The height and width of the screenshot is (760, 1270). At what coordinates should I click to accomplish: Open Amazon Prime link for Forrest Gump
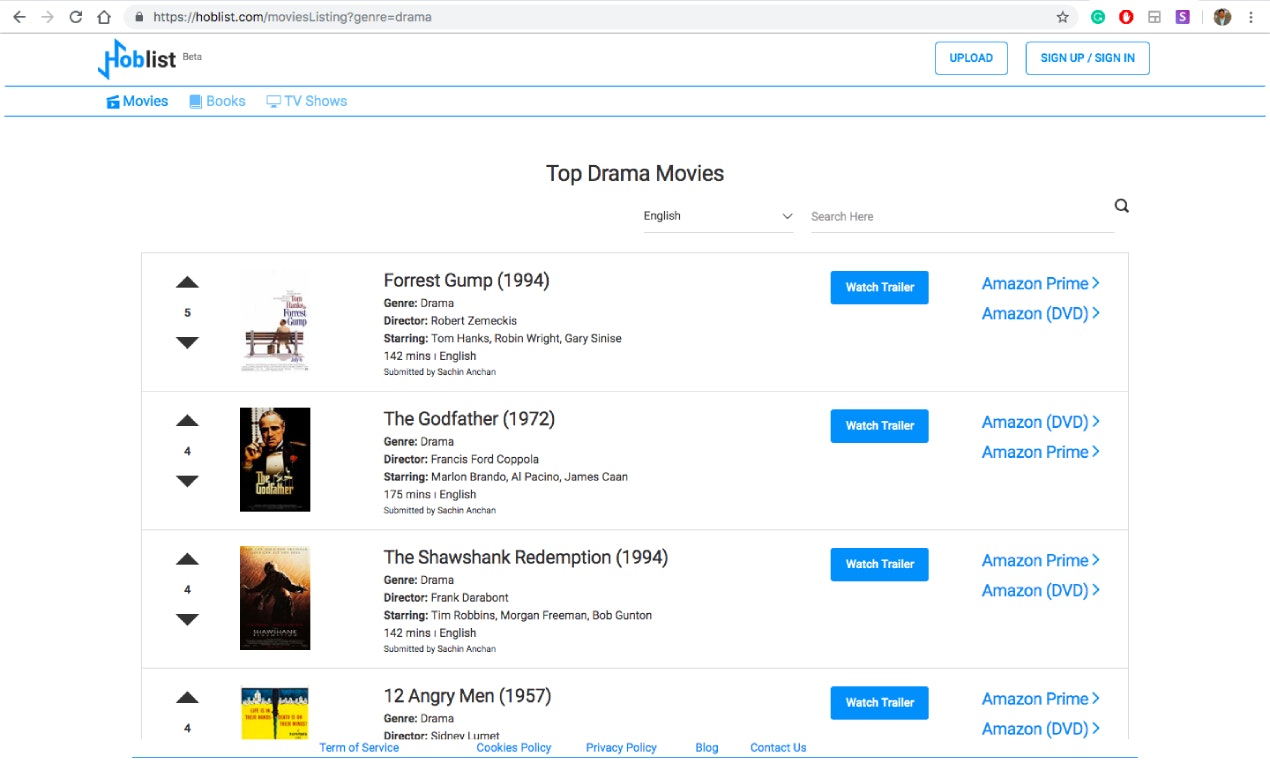click(1041, 284)
